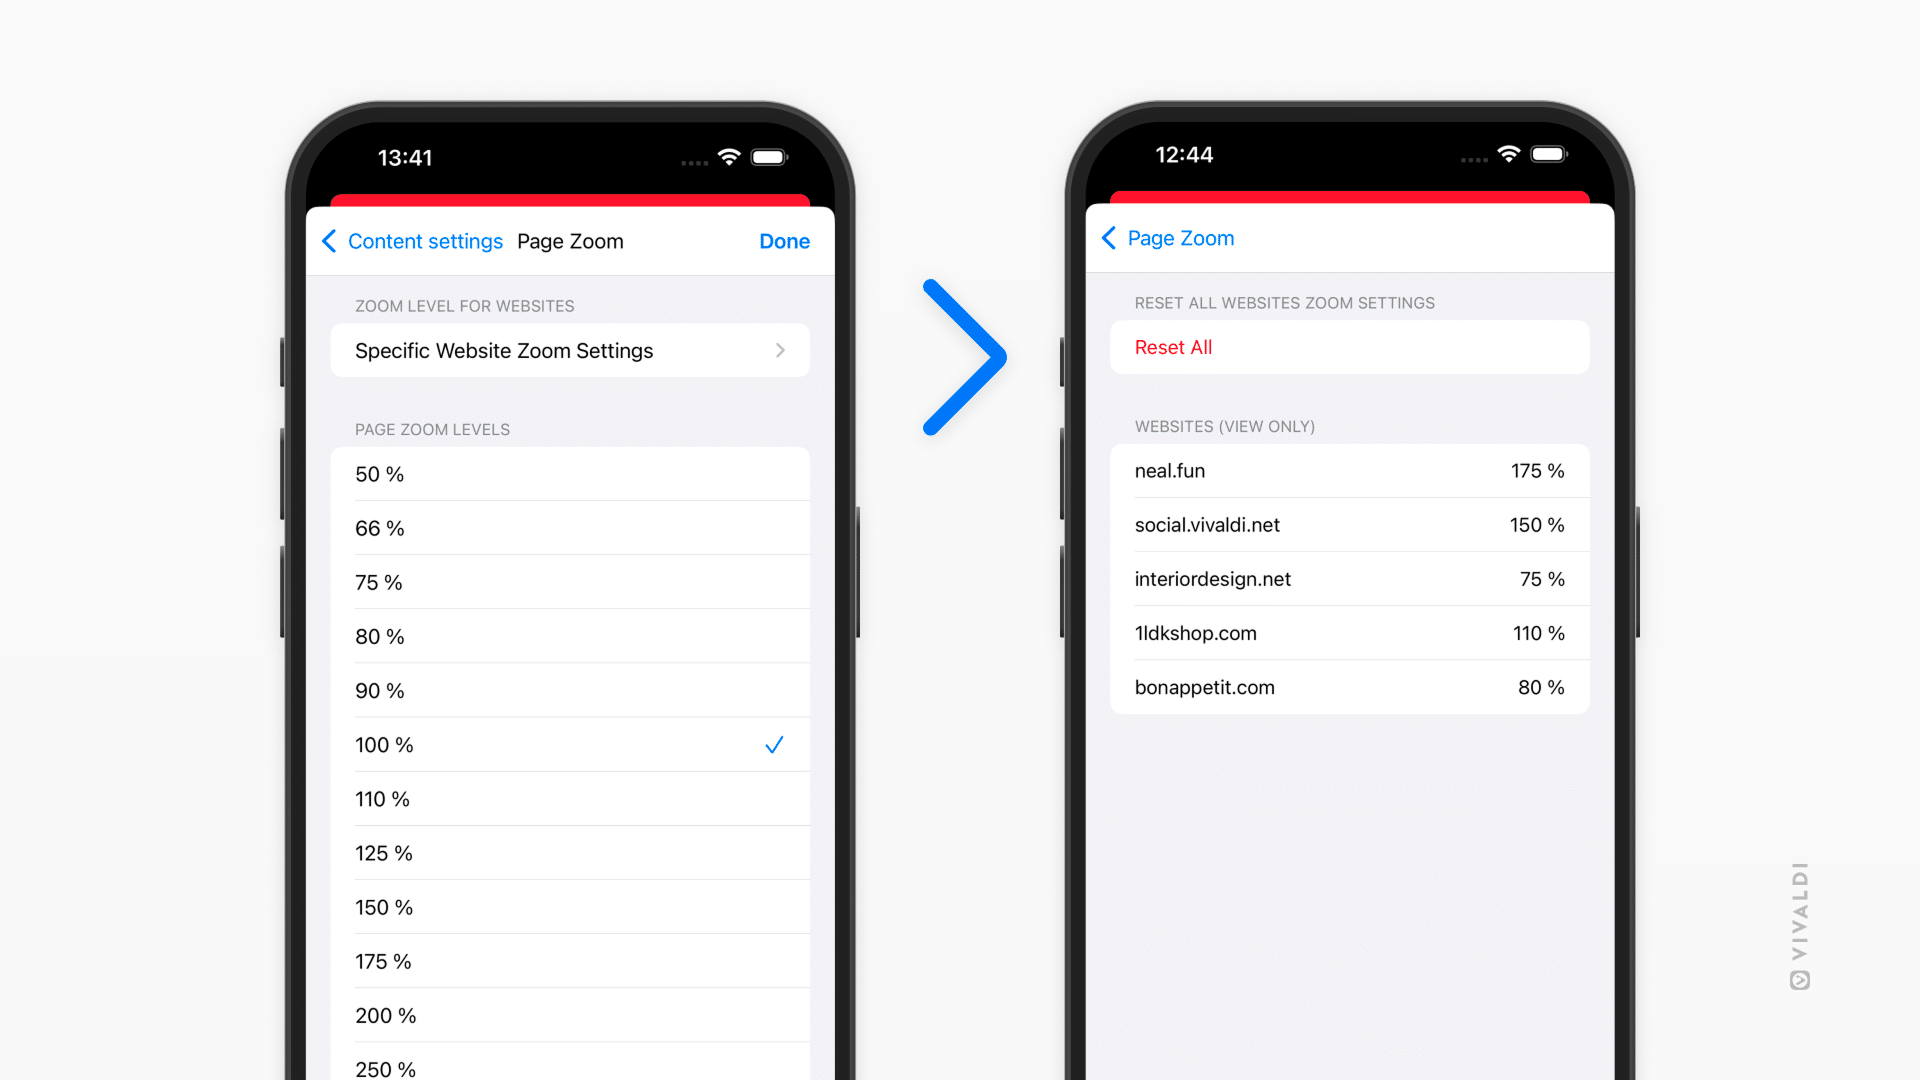Click the back arrow on Page Zoom screen
The image size is (1920, 1080).
(x=1110, y=239)
